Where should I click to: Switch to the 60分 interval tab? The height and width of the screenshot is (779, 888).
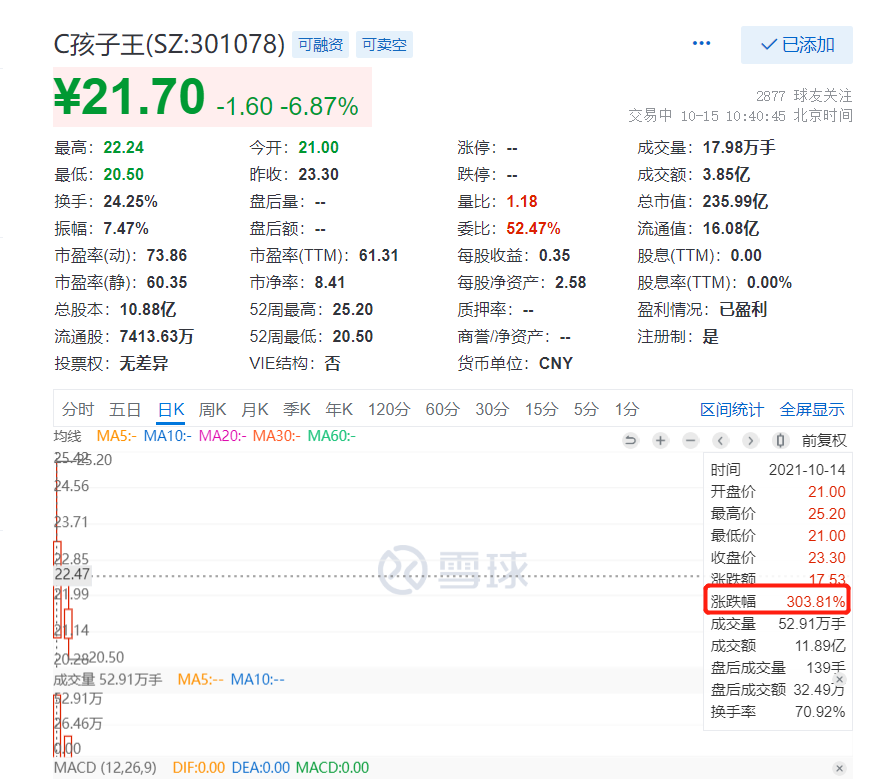pyautogui.click(x=441, y=409)
